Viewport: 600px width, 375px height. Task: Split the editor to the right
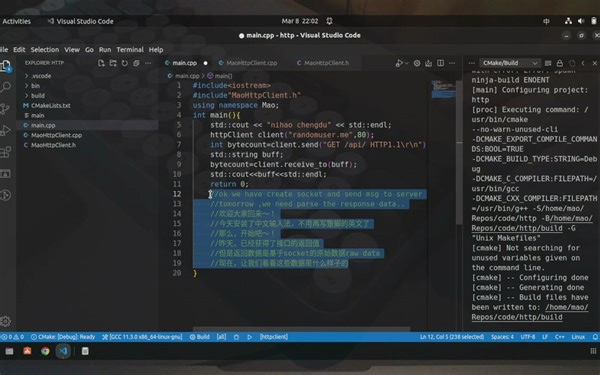[440, 63]
